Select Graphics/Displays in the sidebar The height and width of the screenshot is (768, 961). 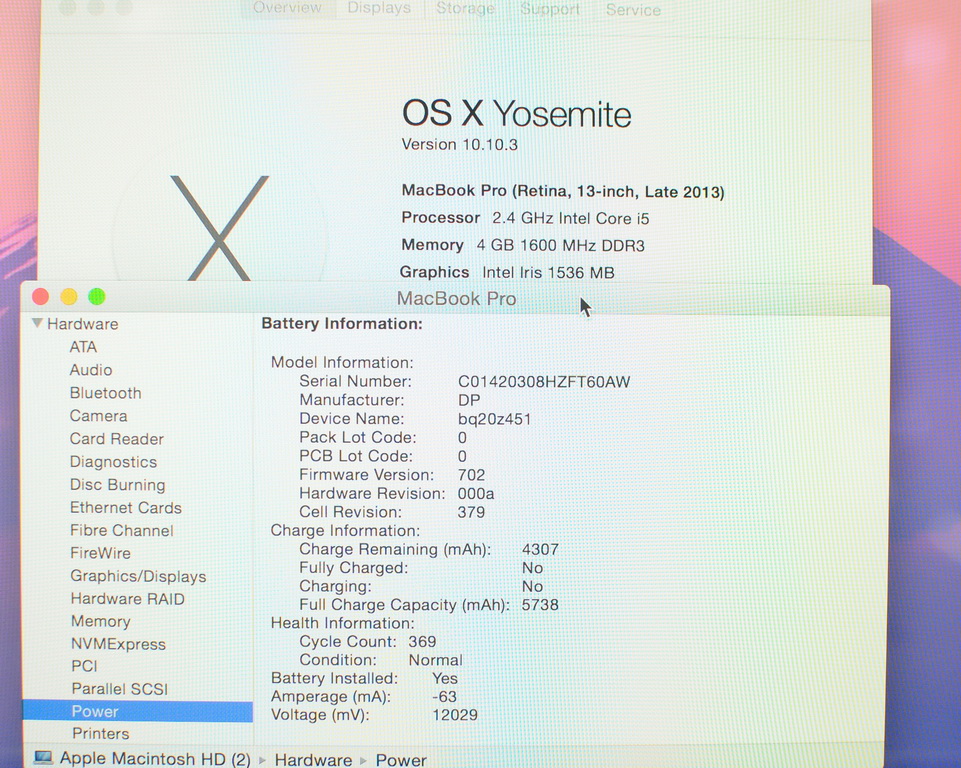139,576
